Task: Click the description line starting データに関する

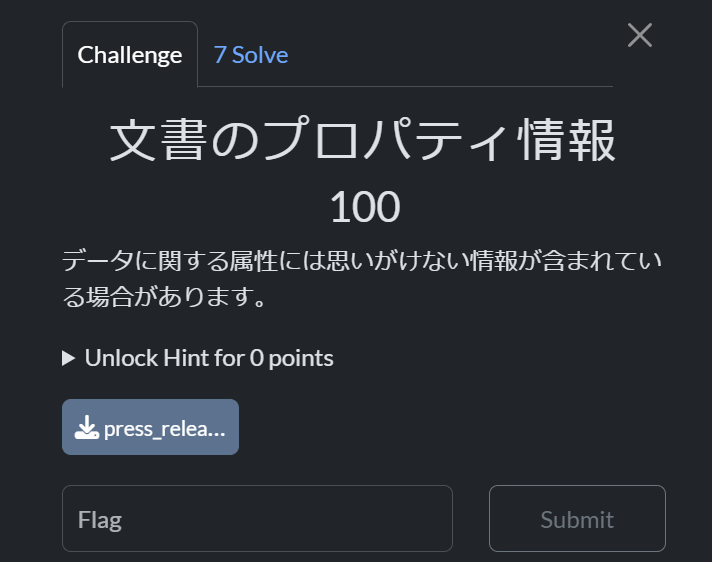Action: (362, 261)
